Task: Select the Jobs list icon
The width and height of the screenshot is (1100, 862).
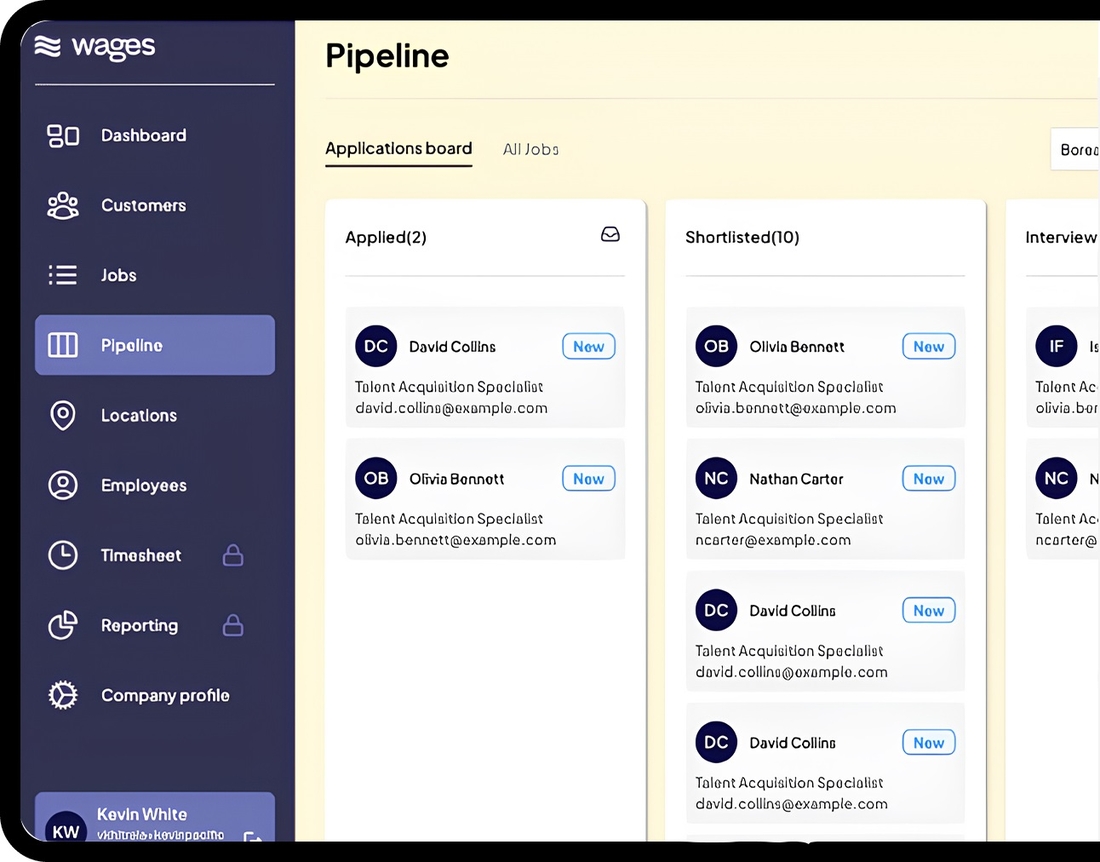Action: 63,275
